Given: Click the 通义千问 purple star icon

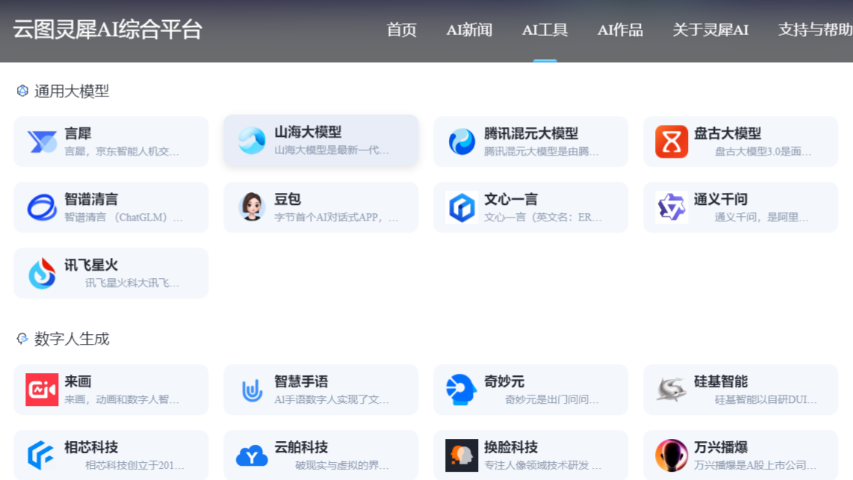Looking at the screenshot, I should point(671,207).
